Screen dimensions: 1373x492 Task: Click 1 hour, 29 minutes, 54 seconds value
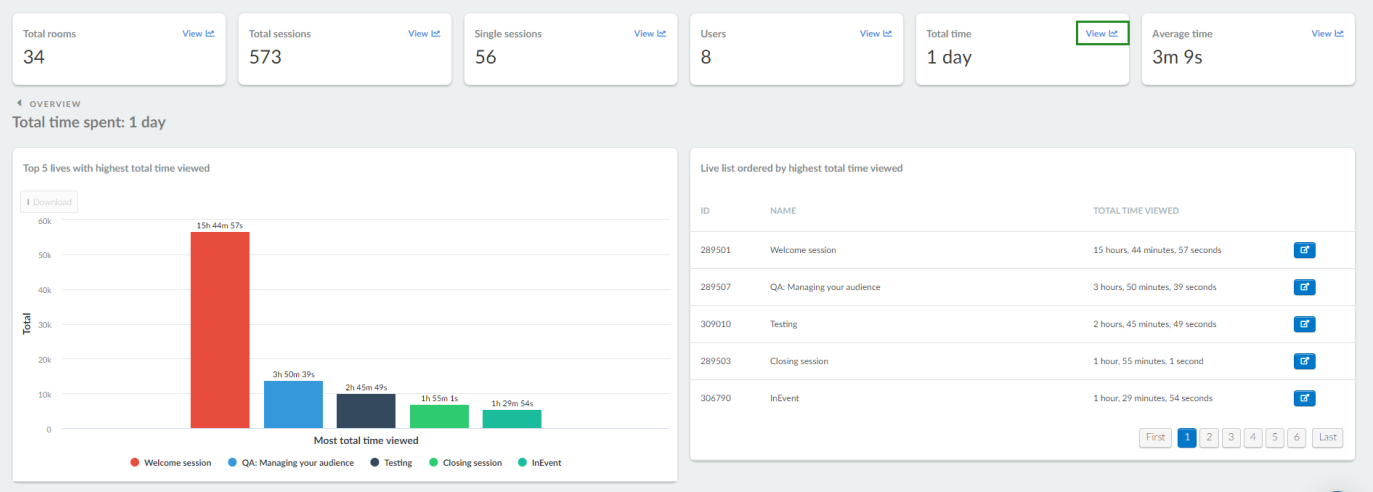pyautogui.click(x=1153, y=398)
